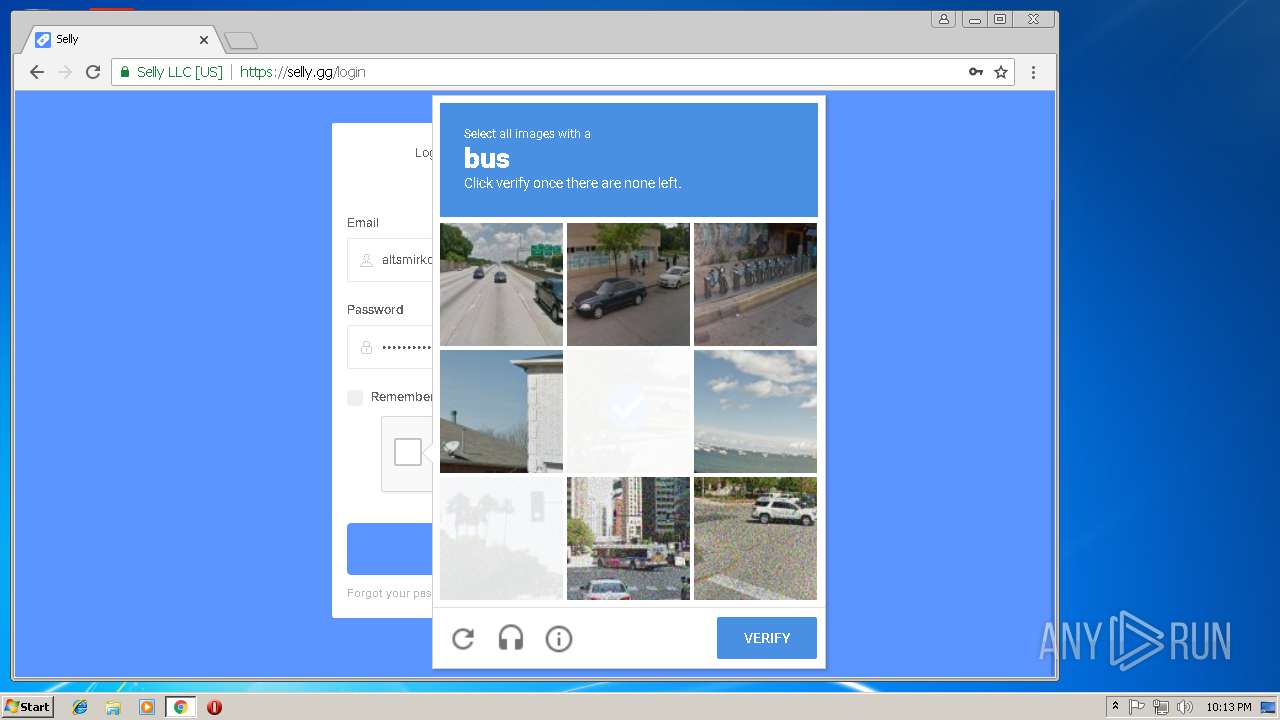Open a new tab

click(241, 41)
